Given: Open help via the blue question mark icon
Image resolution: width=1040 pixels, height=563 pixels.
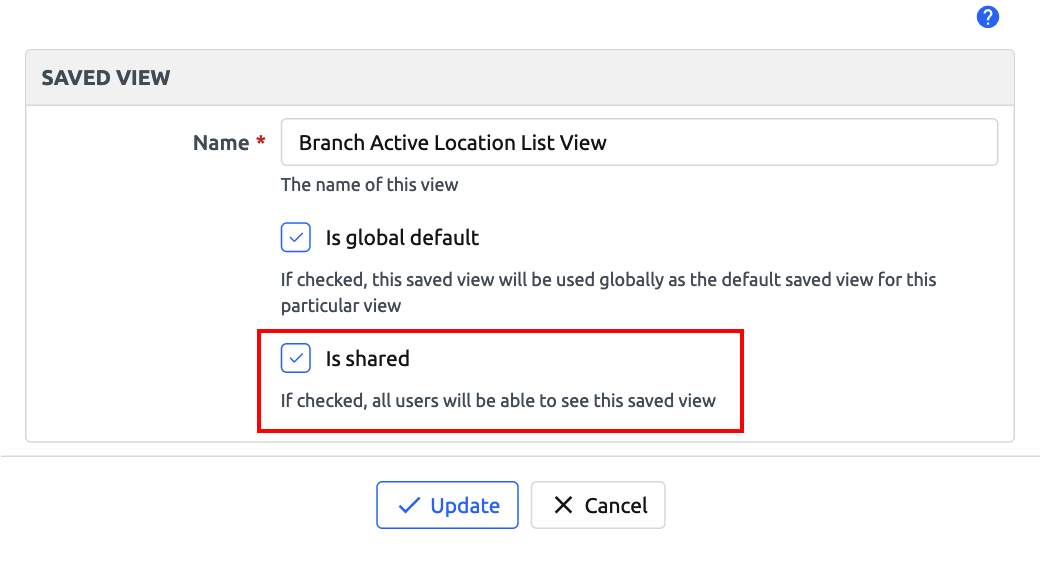Looking at the screenshot, I should 988,17.
